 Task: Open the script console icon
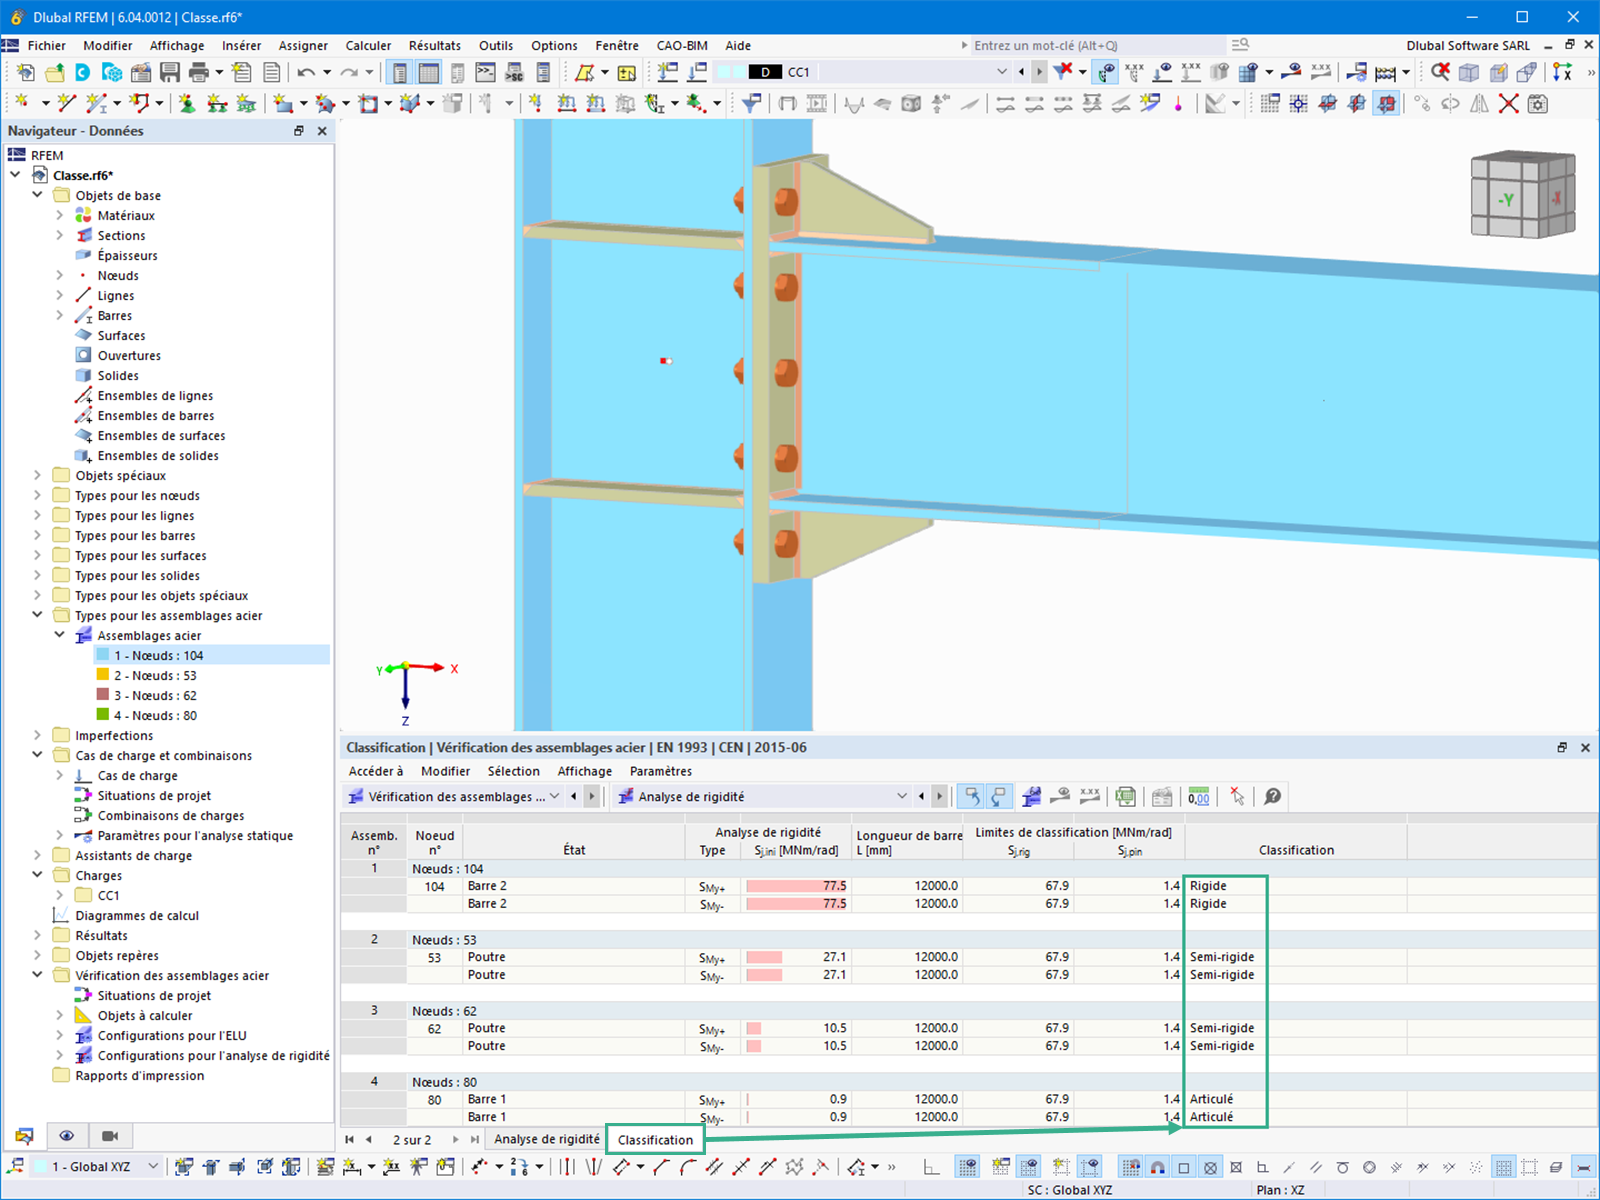[x=486, y=72]
